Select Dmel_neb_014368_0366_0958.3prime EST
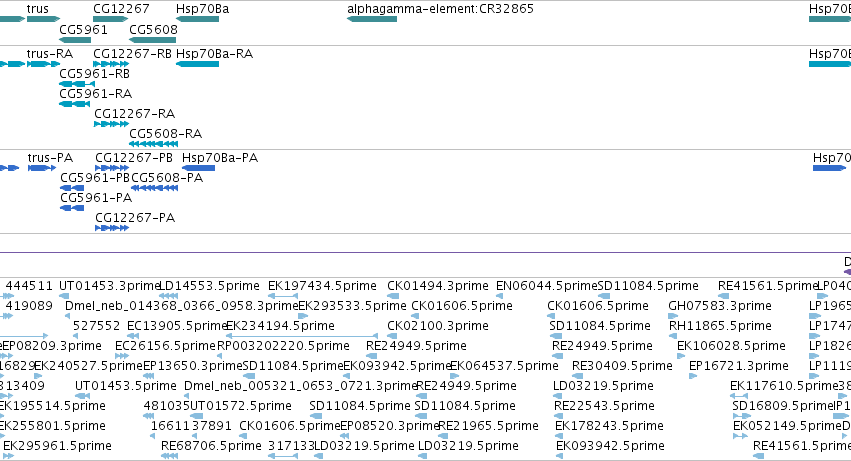This screenshot has height=461, width=851. [x=182, y=306]
